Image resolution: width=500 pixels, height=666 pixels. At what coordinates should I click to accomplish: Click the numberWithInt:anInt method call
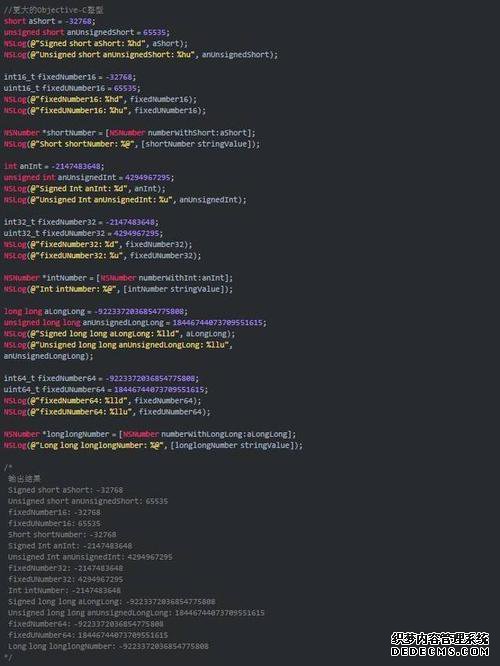coord(184,278)
